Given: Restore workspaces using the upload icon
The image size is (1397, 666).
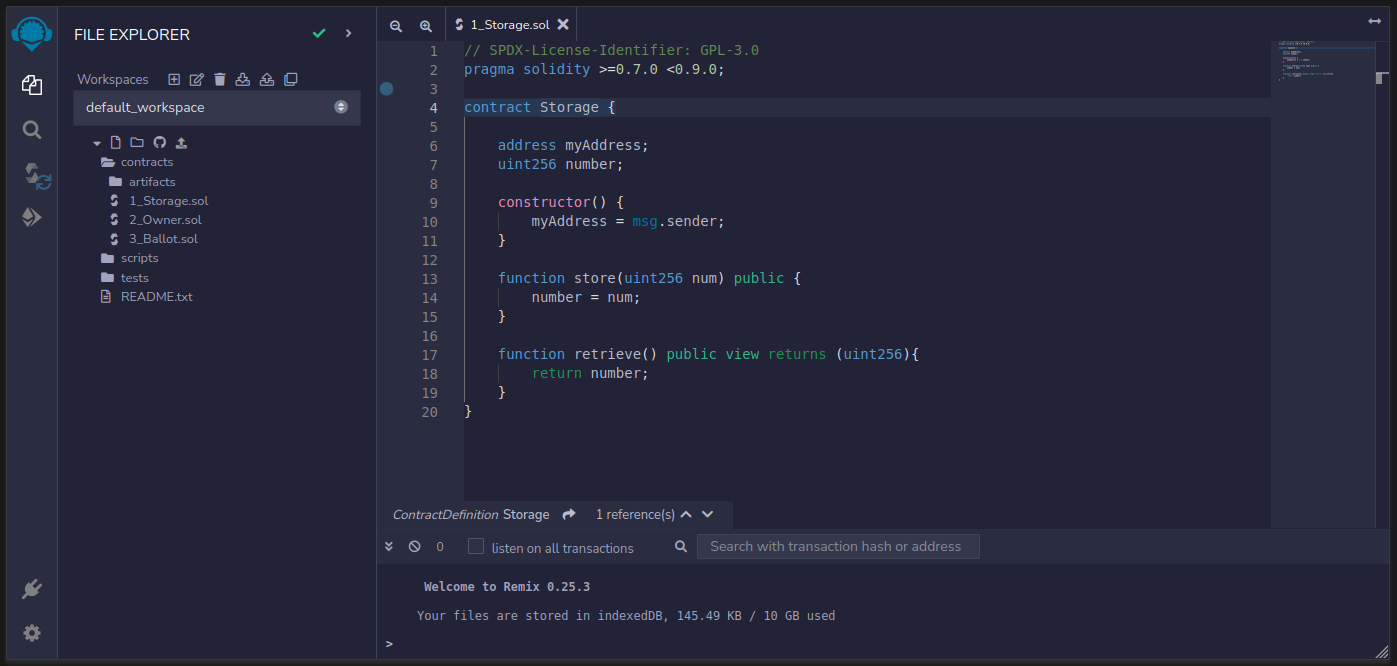Looking at the screenshot, I should click(x=267, y=79).
